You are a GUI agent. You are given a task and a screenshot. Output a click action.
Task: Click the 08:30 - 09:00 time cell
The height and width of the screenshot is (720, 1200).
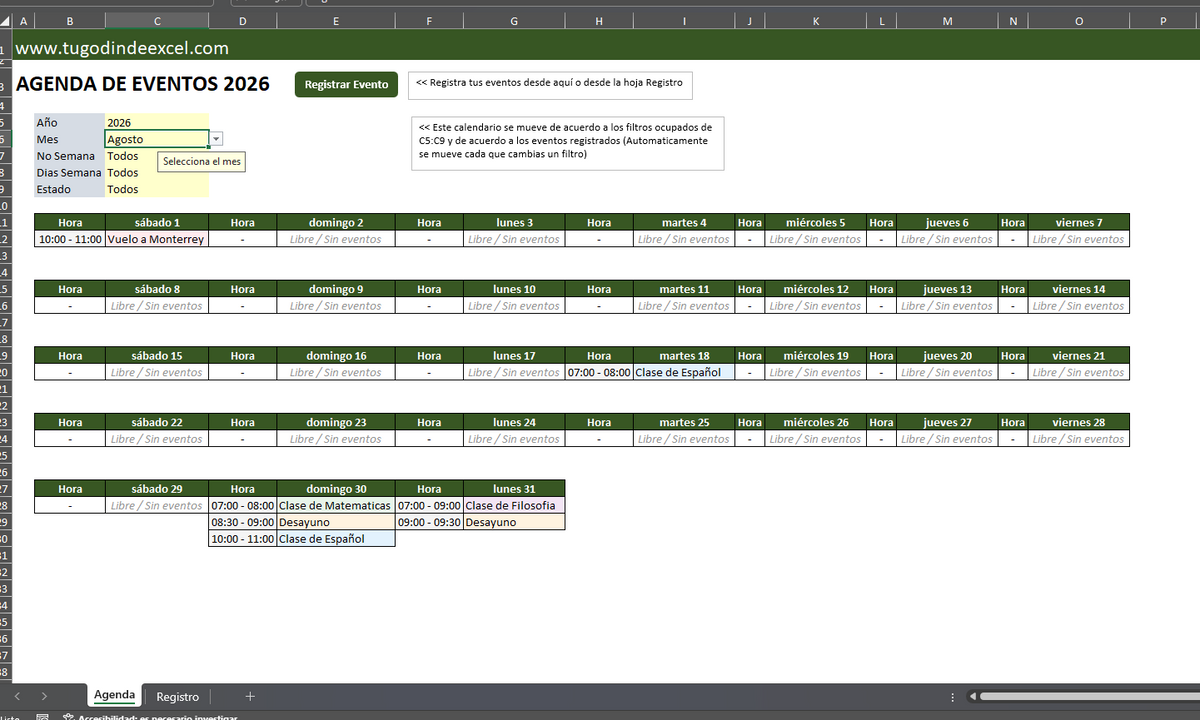[x=242, y=522]
